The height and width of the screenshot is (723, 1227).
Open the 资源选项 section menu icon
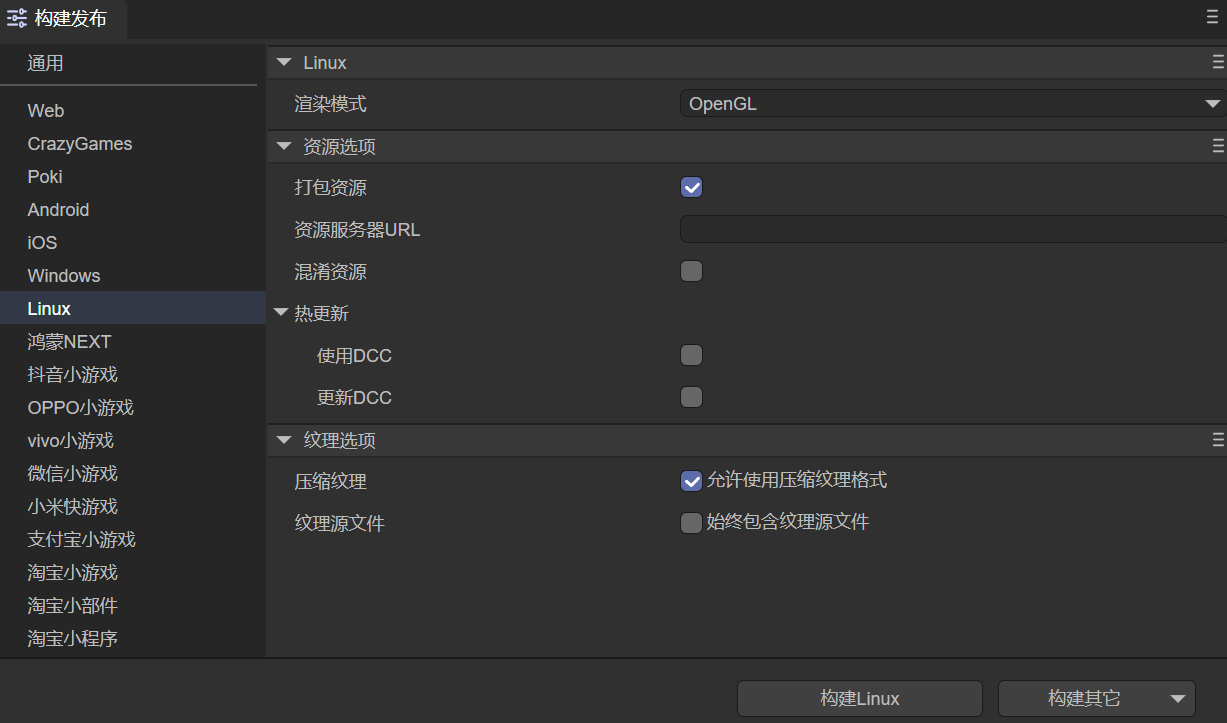(x=1217, y=147)
